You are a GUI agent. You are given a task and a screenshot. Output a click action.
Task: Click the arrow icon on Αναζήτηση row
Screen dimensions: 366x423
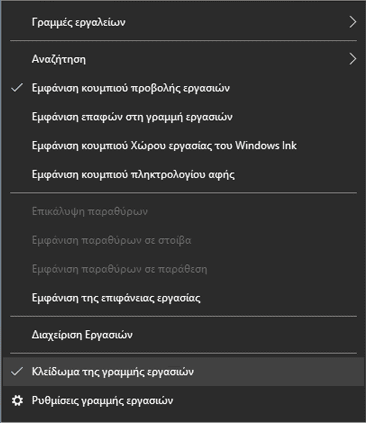click(x=353, y=59)
